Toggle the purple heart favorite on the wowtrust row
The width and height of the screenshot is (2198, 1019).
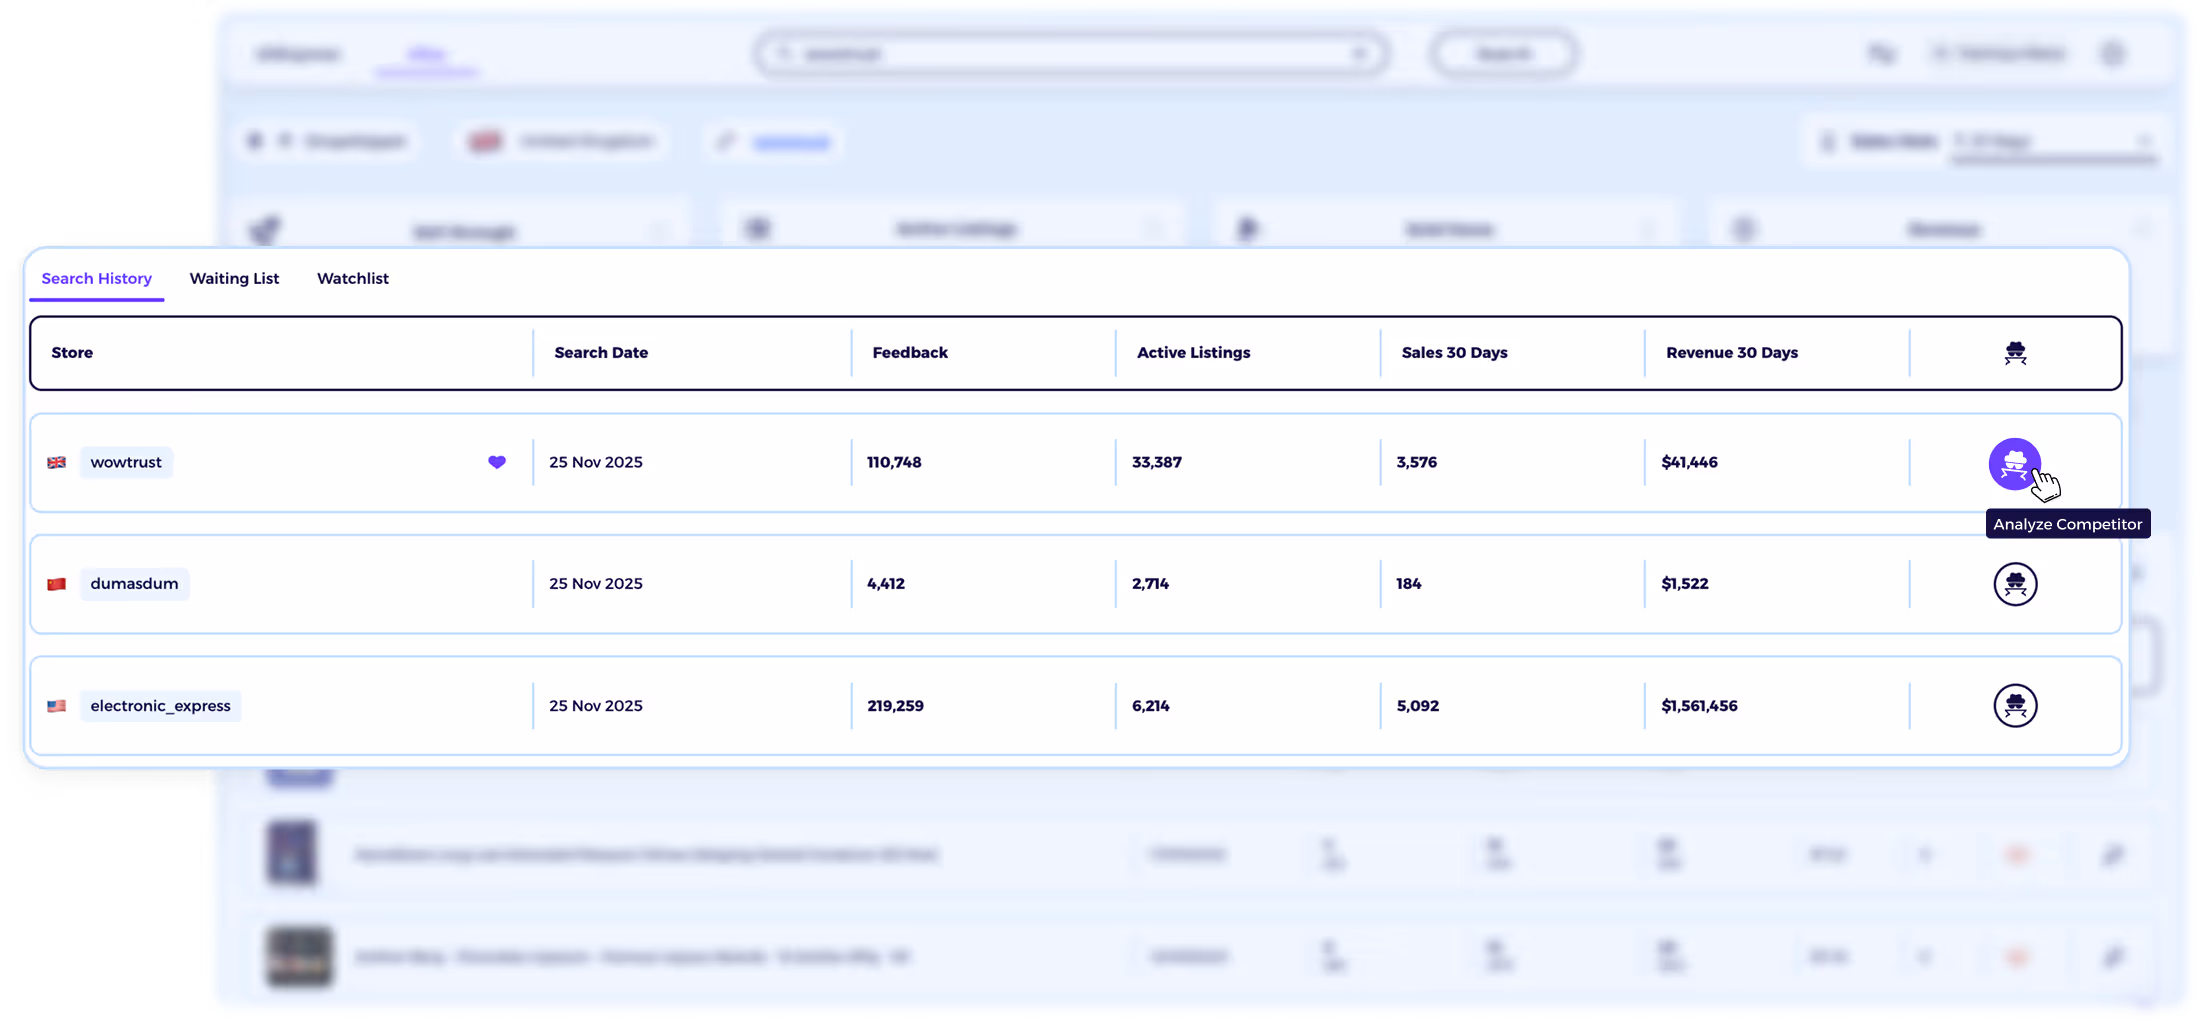coord(497,462)
